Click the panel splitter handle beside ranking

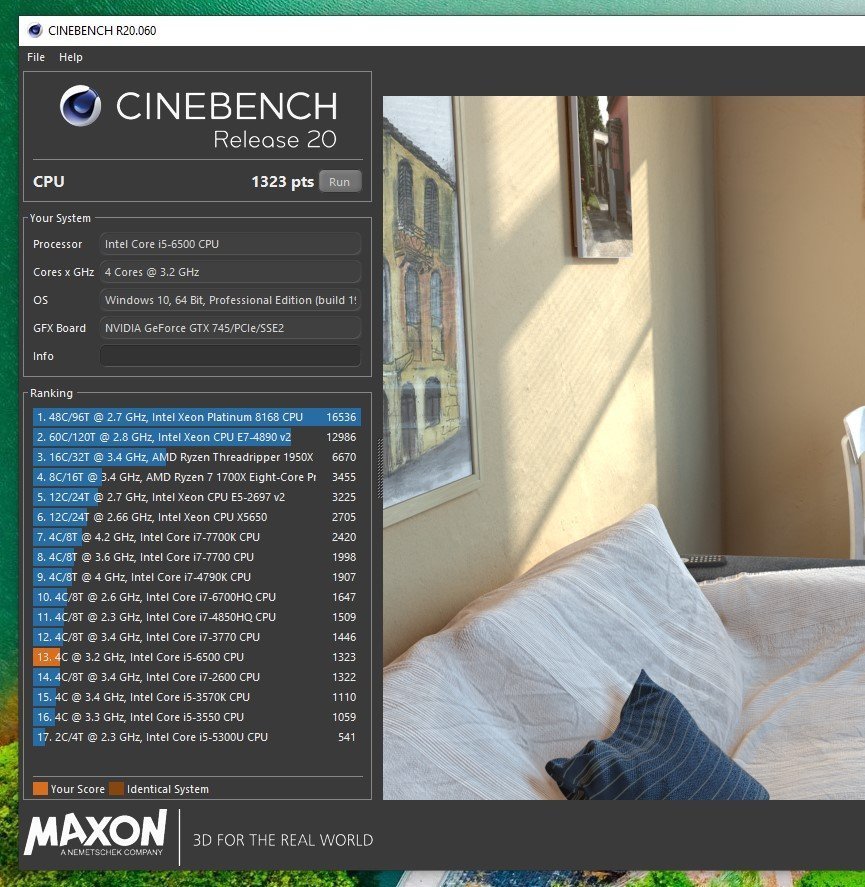379,468
